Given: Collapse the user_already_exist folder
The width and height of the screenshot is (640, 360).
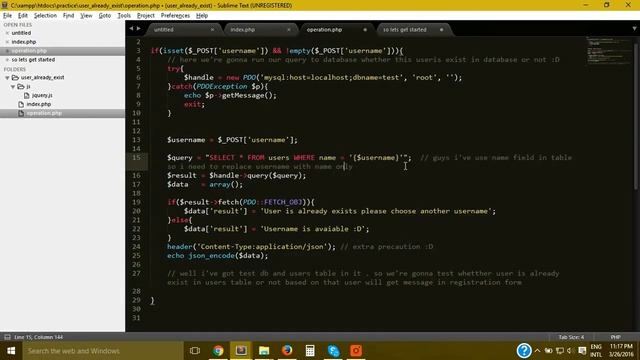Looking at the screenshot, I should pyautogui.click(x=7, y=78).
